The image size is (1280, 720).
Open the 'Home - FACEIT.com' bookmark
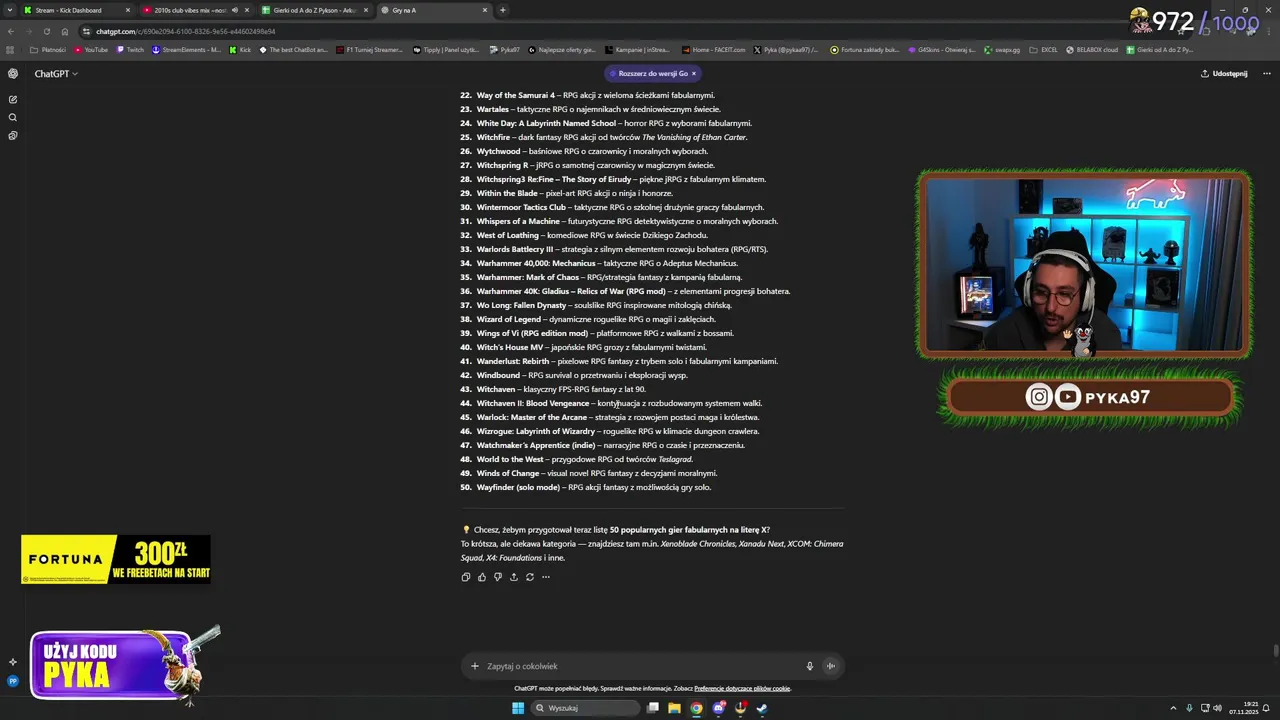coord(713,49)
